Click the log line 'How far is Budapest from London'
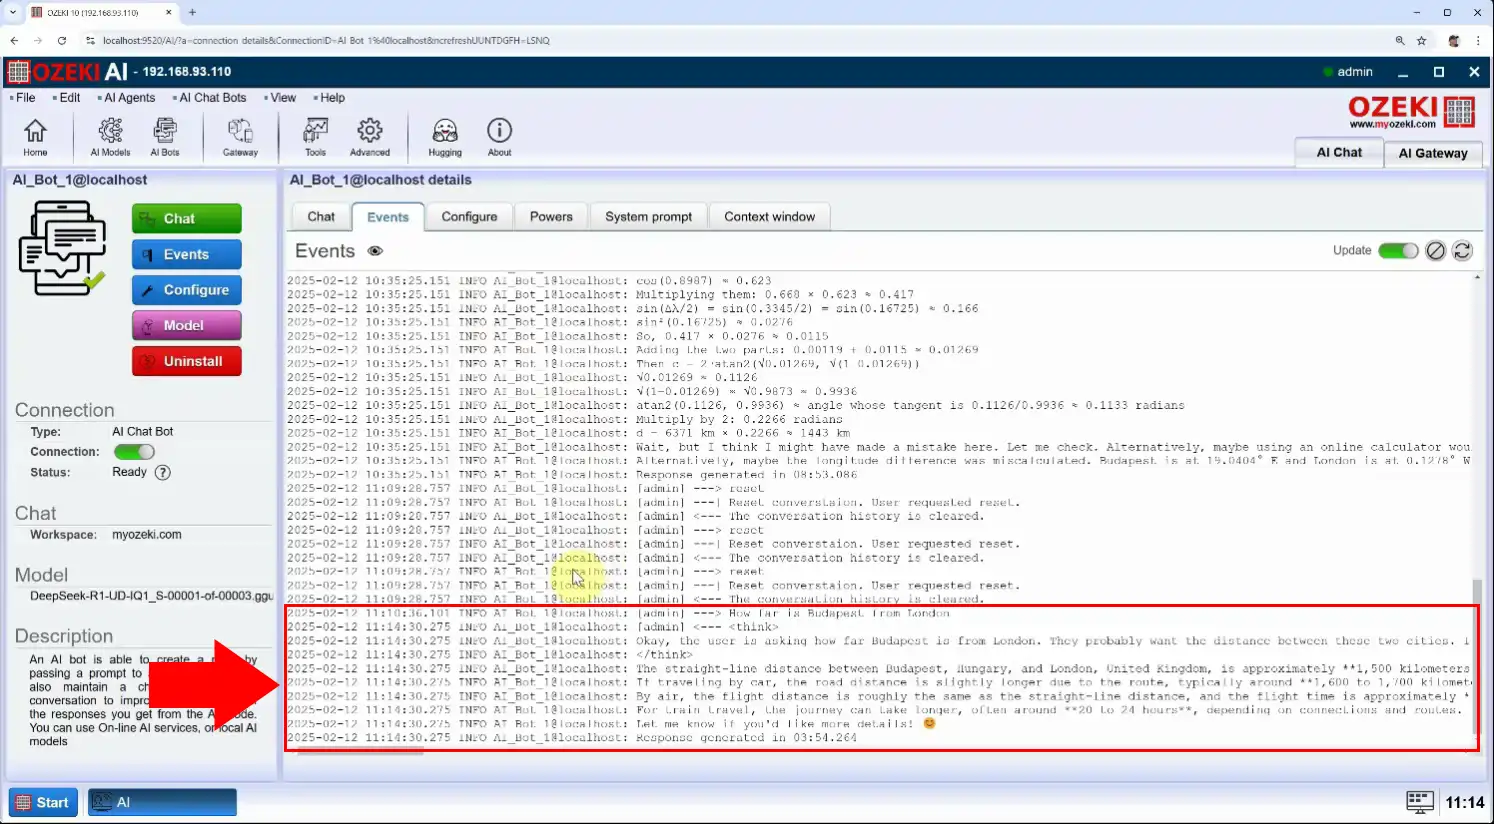1494x824 pixels. (x=838, y=613)
